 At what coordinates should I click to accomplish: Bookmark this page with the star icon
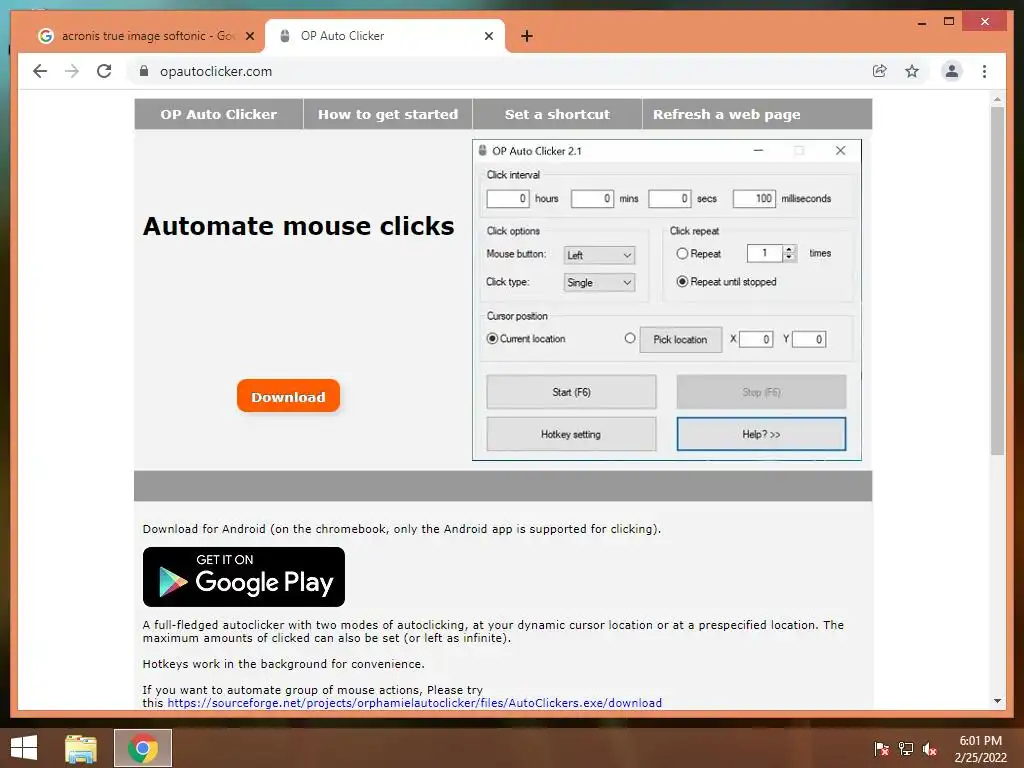click(x=912, y=71)
